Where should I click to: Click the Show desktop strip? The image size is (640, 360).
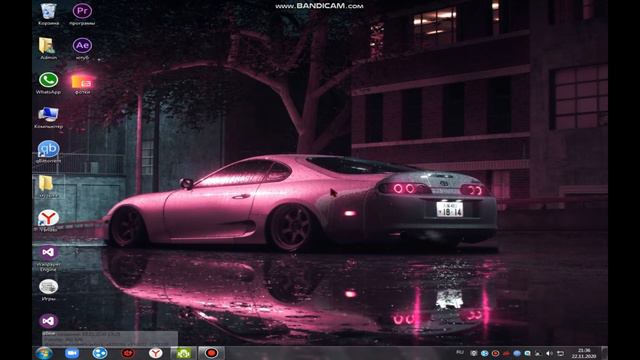[x=604, y=353]
